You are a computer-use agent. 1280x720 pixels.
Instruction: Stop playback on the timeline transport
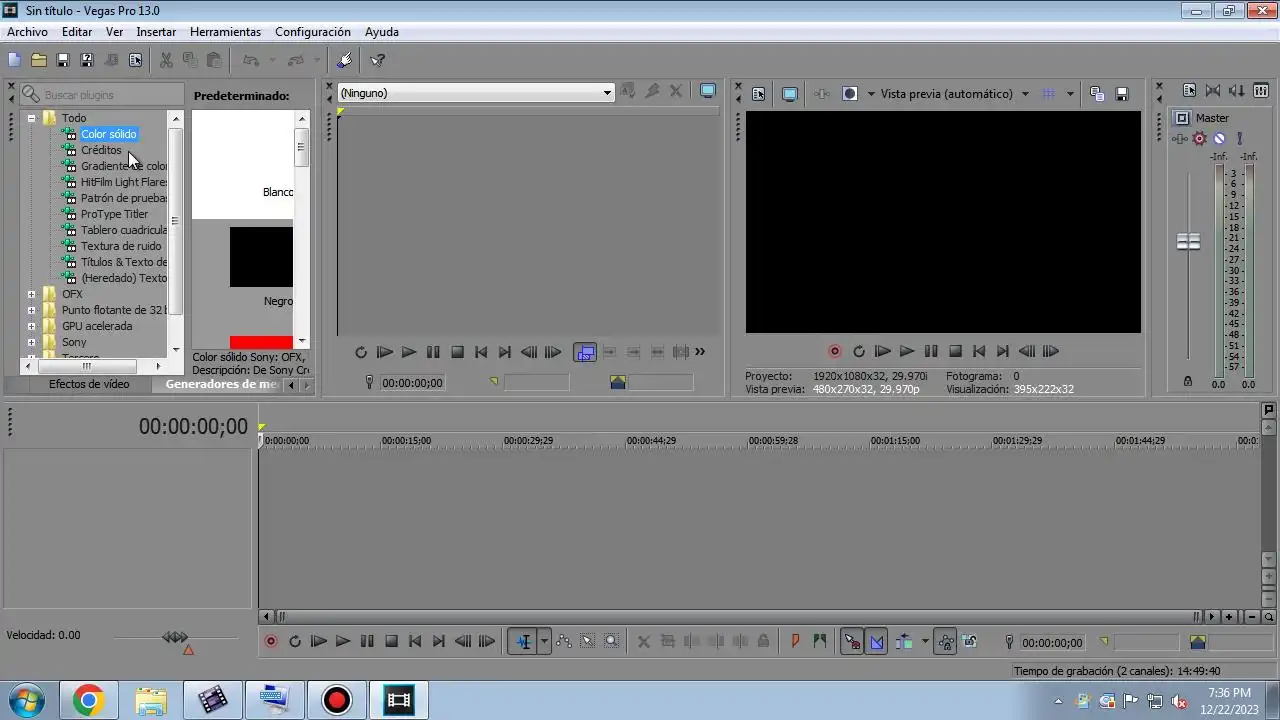(x=391, y=642)
